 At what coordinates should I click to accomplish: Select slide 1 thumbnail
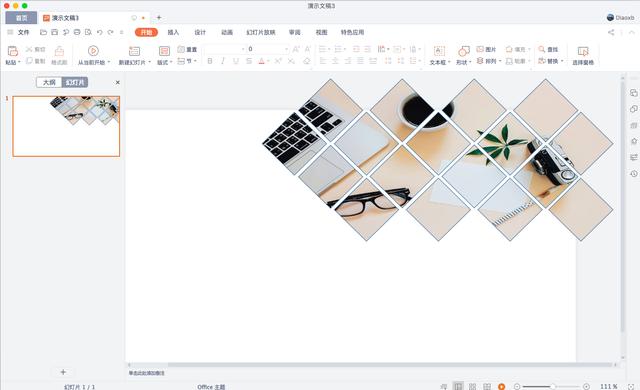click(x=66, y=126)
